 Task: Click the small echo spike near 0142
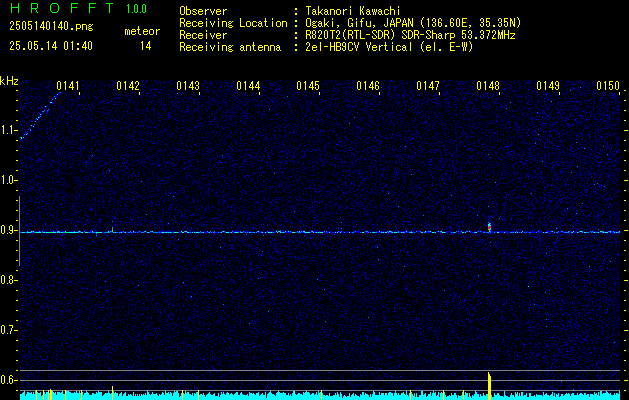coord(112,229)
